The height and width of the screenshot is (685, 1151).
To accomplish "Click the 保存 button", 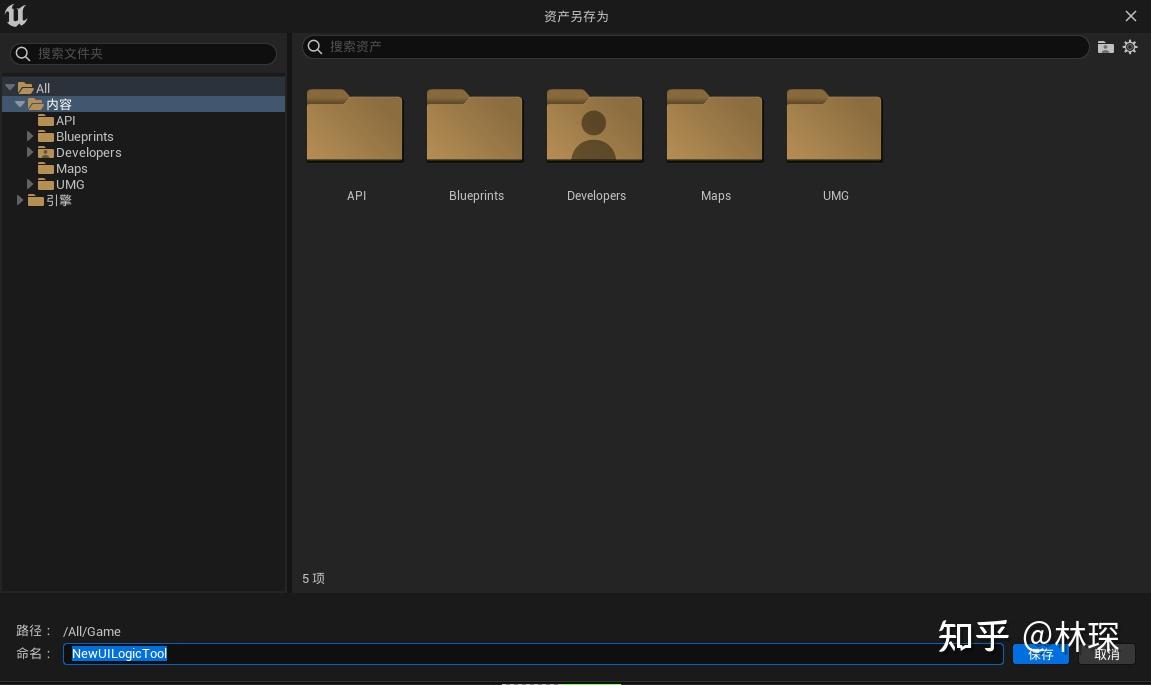I will (x=1040, y=654).
